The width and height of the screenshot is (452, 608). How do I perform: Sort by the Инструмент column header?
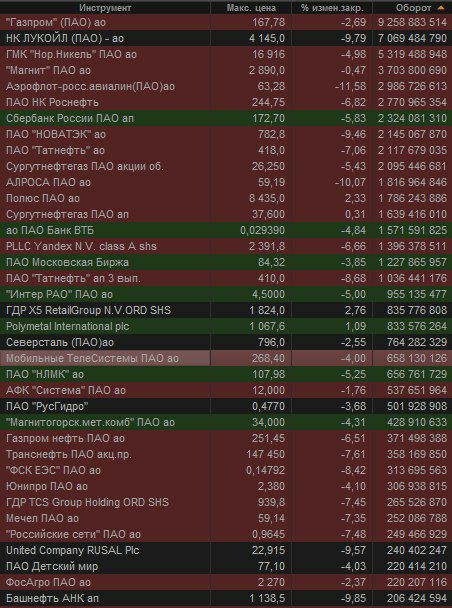(105, 7)
